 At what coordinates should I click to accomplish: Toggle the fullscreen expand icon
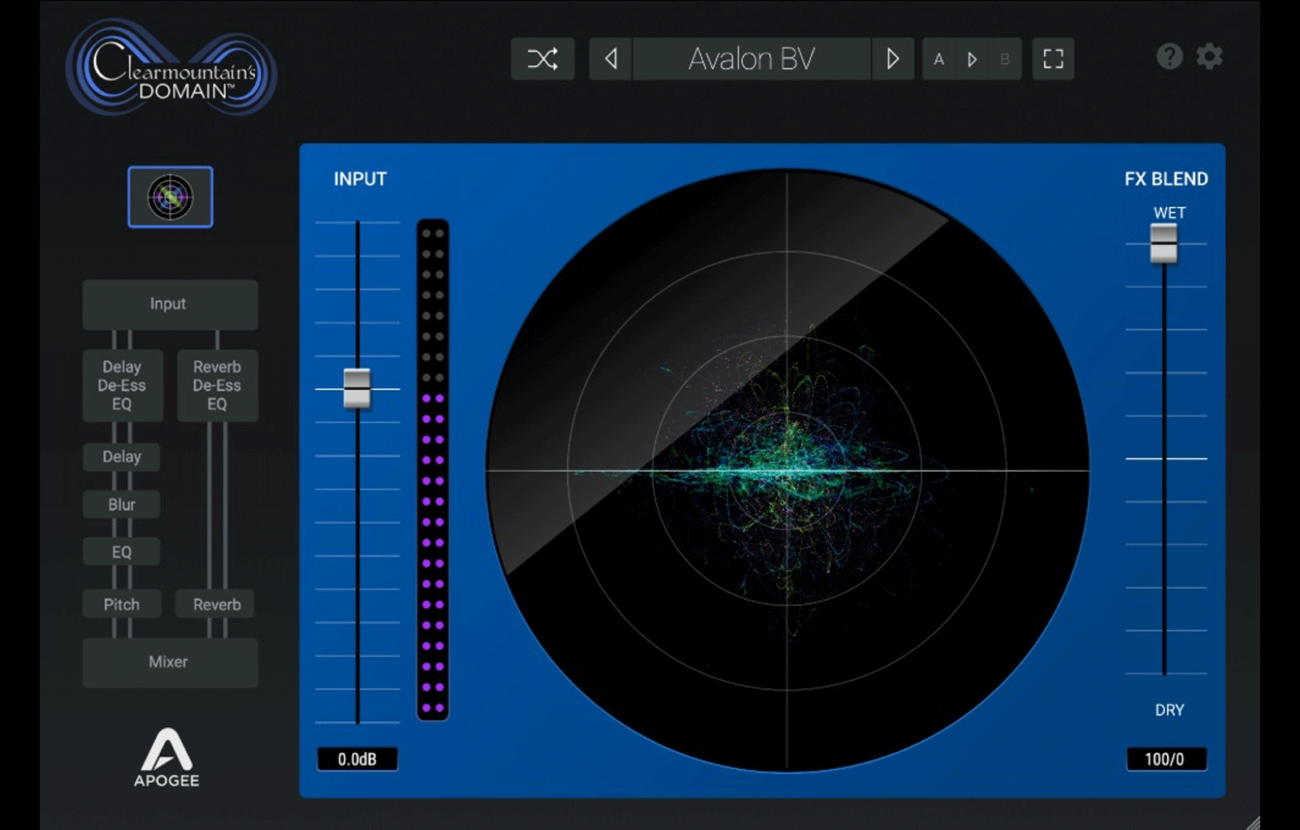[x=1052, y=59]
